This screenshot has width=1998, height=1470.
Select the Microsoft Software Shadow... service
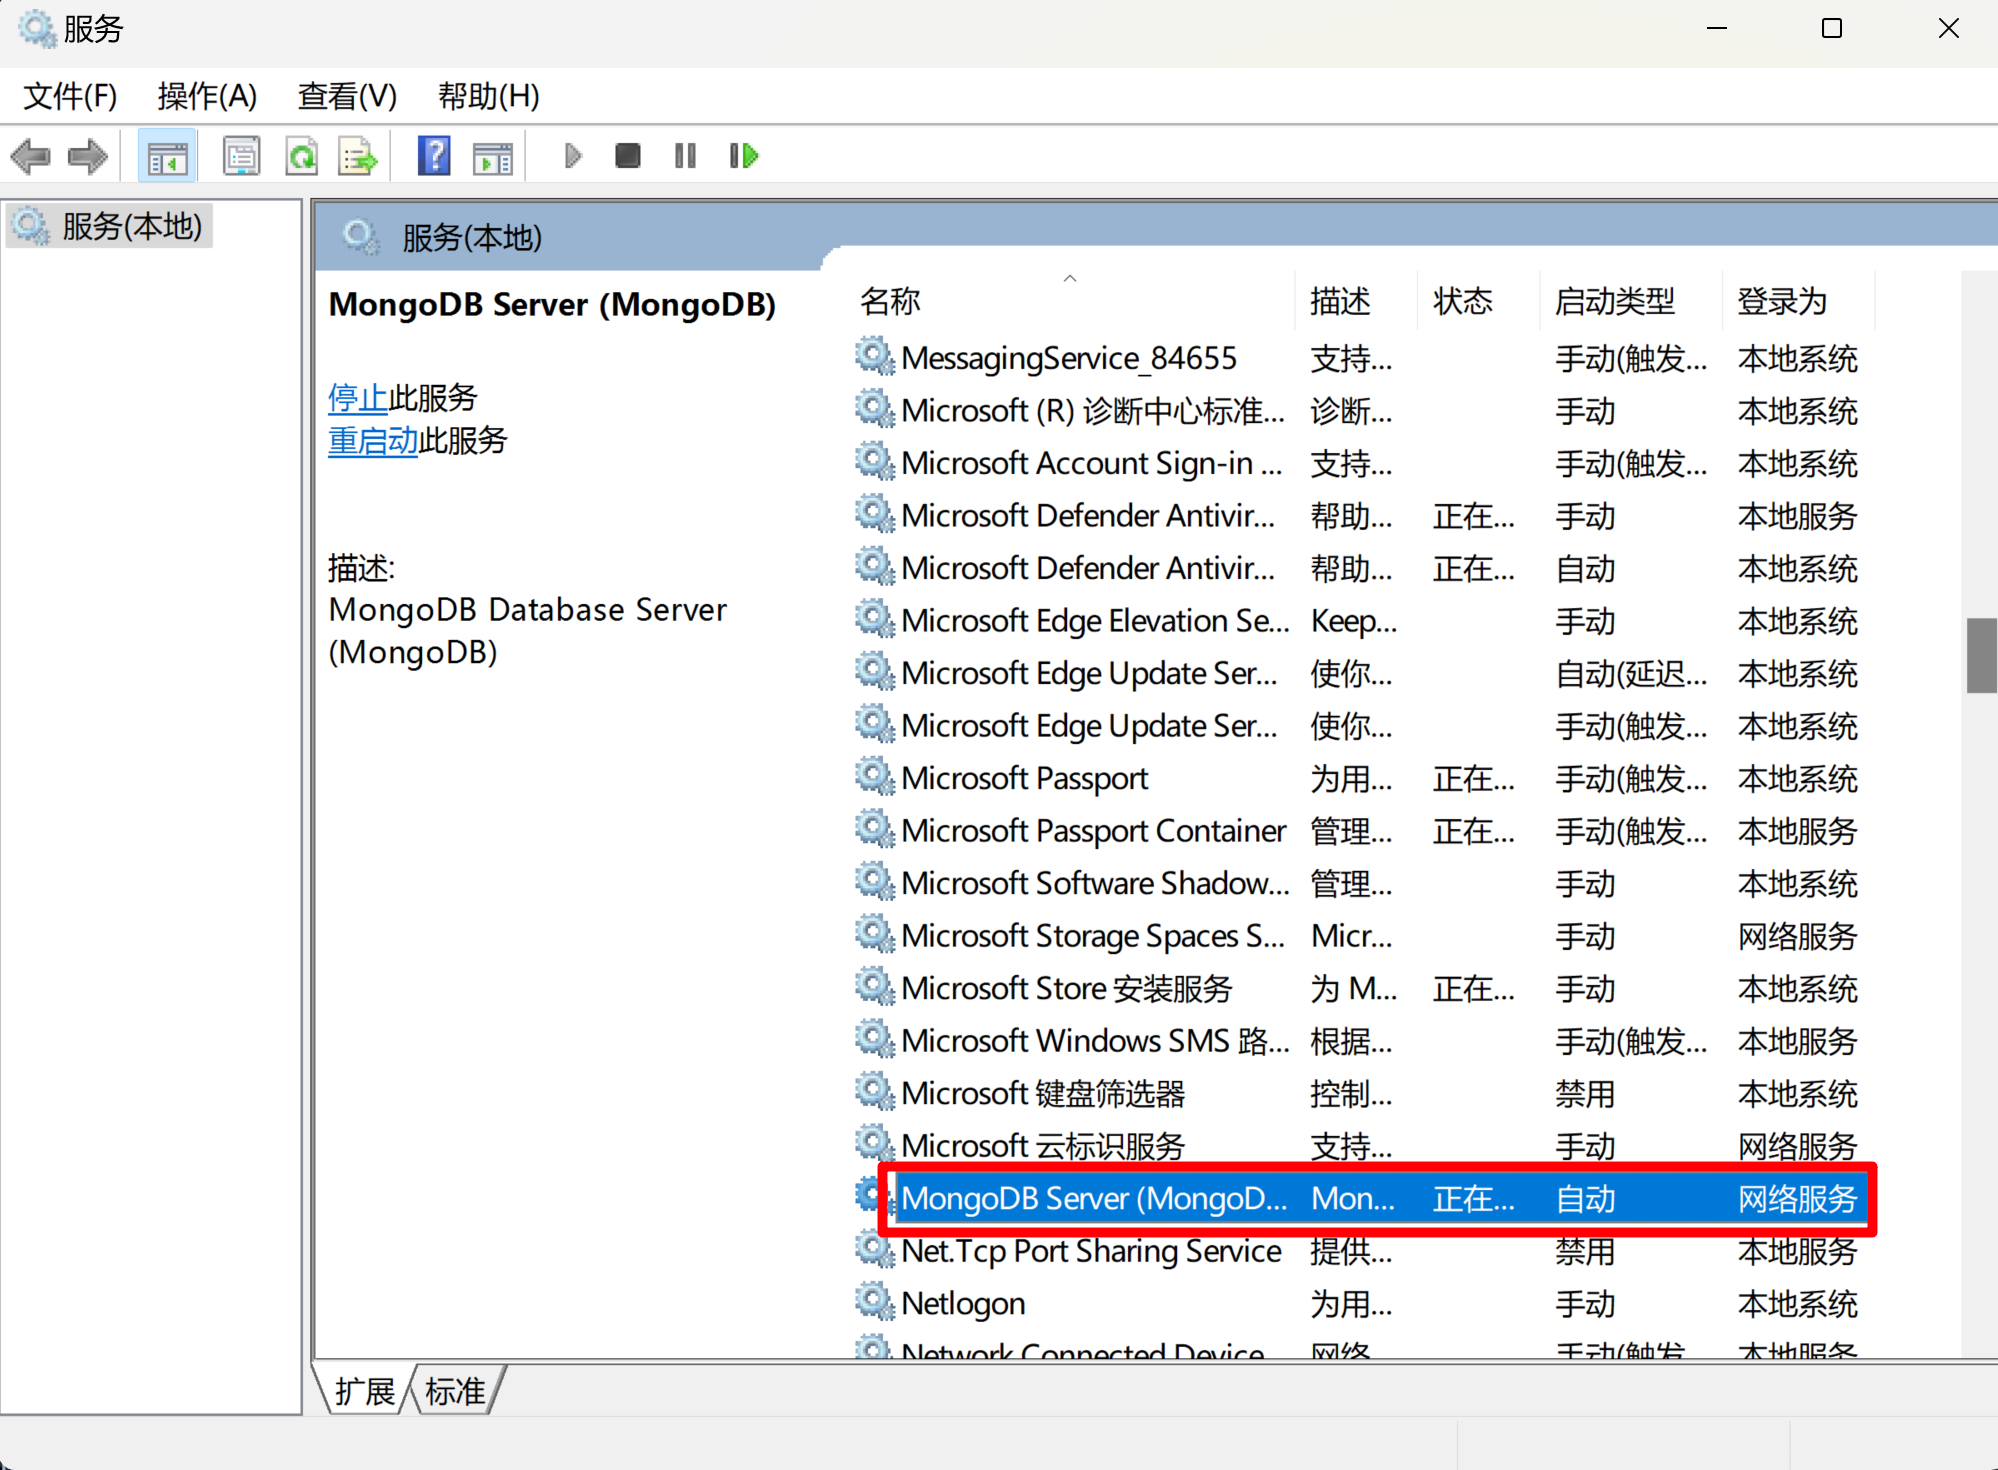pos(1095,883)
